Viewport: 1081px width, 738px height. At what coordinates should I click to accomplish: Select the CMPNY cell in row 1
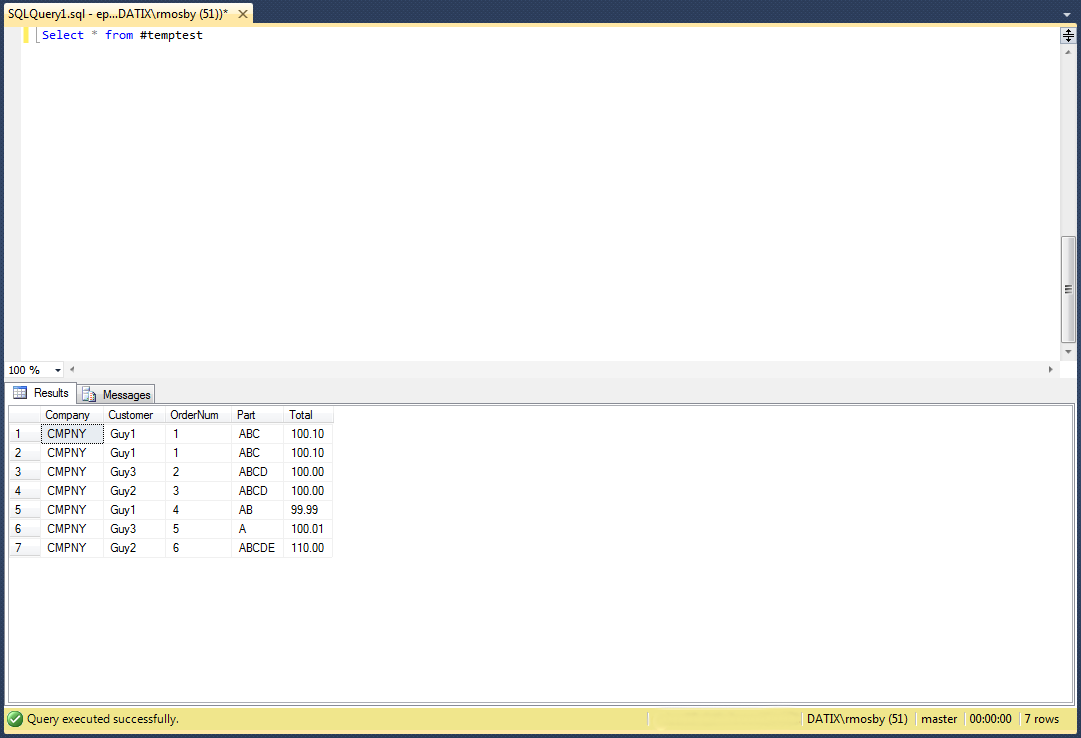pos(70,433)
